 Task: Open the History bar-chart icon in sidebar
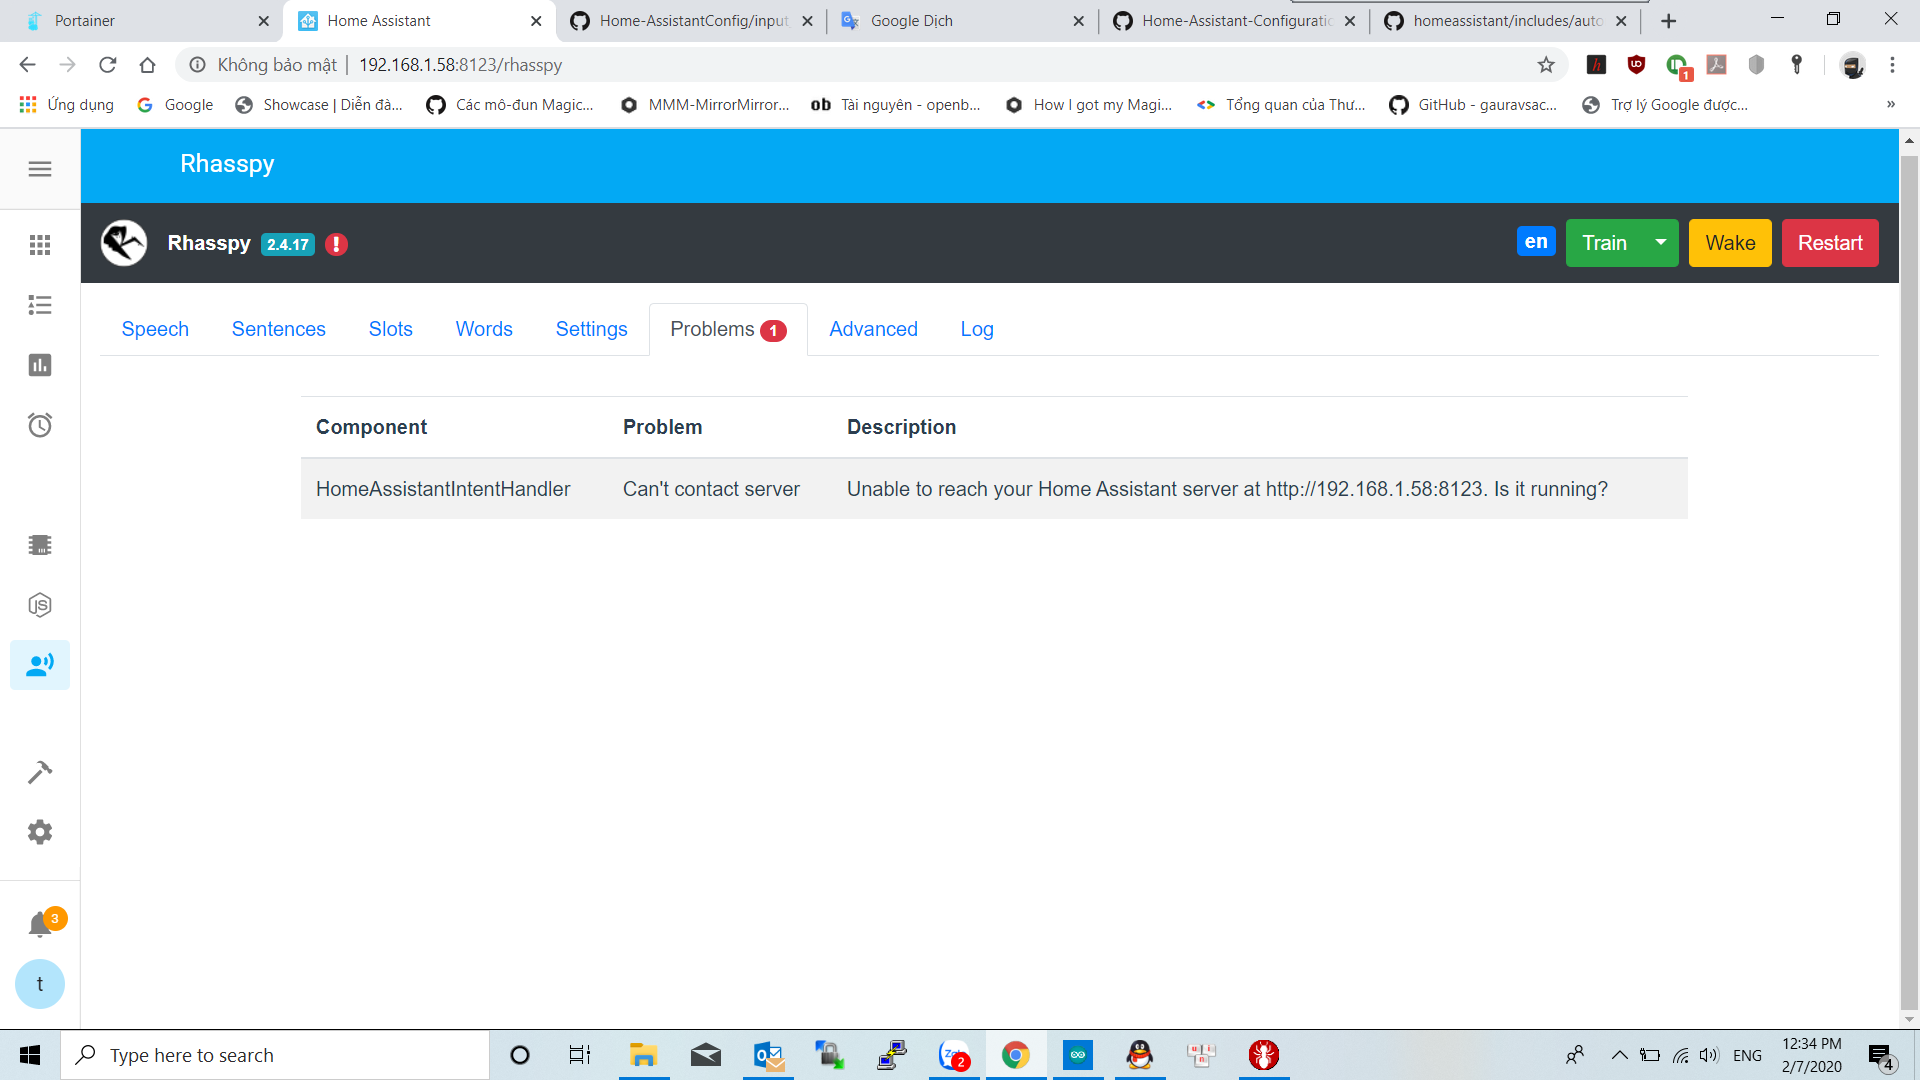40,365
